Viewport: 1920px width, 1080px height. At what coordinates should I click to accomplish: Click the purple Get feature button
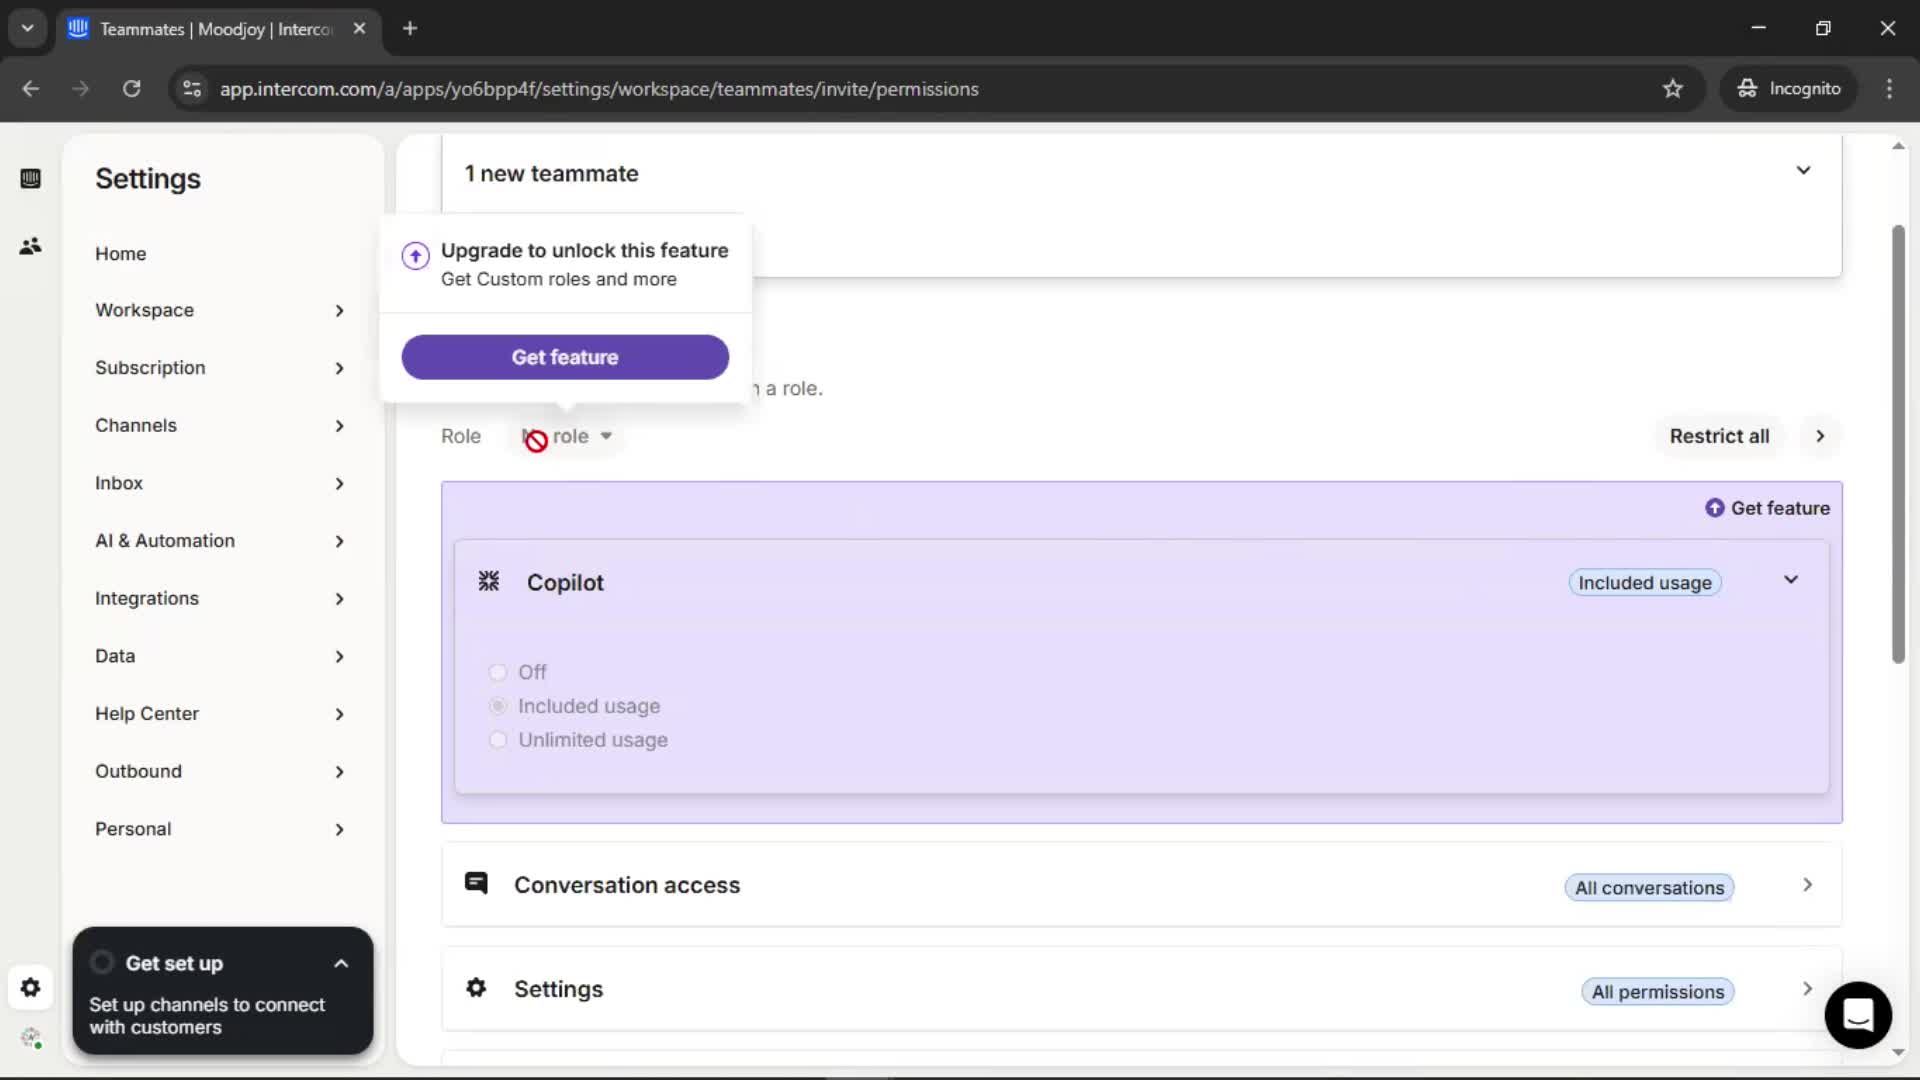pos(565,357)
